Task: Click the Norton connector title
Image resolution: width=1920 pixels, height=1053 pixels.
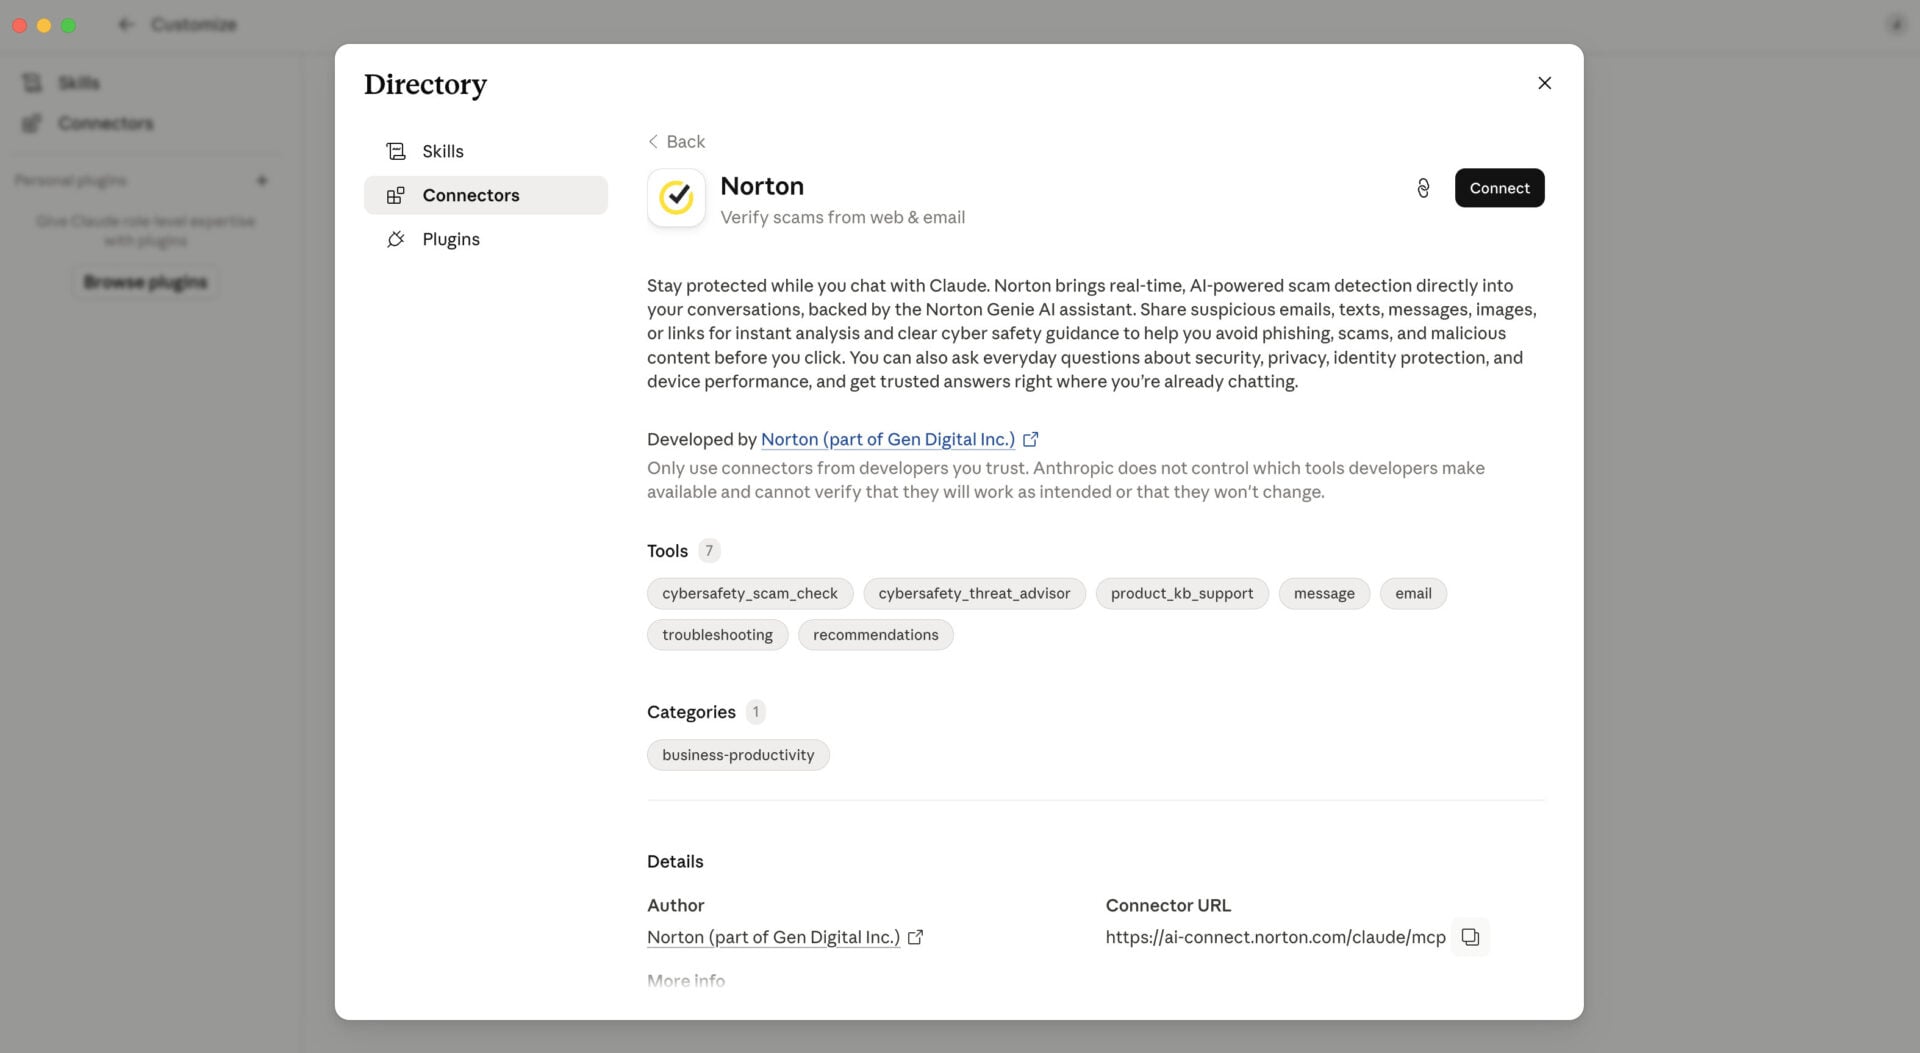Action: [x=762, y=186]
